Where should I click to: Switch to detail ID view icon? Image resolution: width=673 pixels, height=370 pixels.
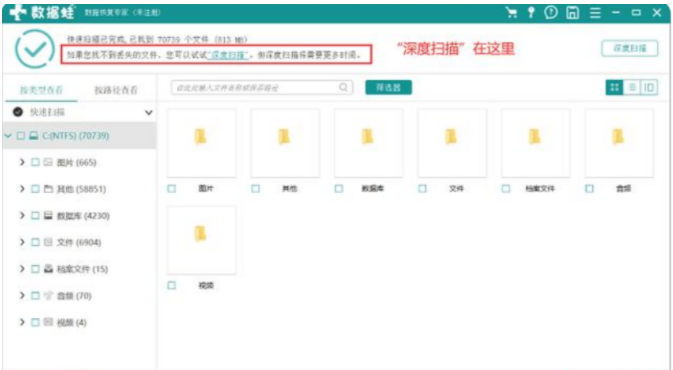tap(649, 88)
